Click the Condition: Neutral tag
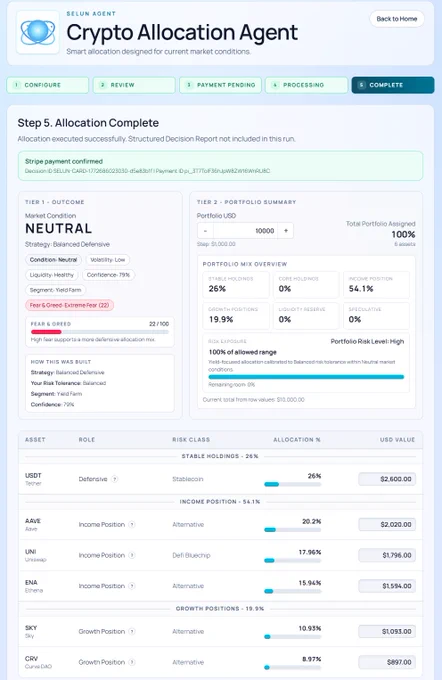 pos(53,260)
